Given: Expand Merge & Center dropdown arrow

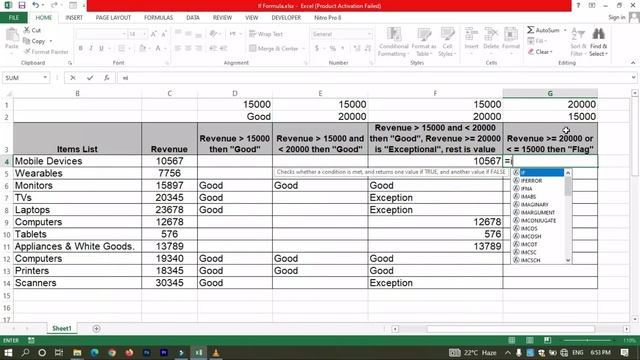Looking at the screenshot, I should click(x=304, y=49).
